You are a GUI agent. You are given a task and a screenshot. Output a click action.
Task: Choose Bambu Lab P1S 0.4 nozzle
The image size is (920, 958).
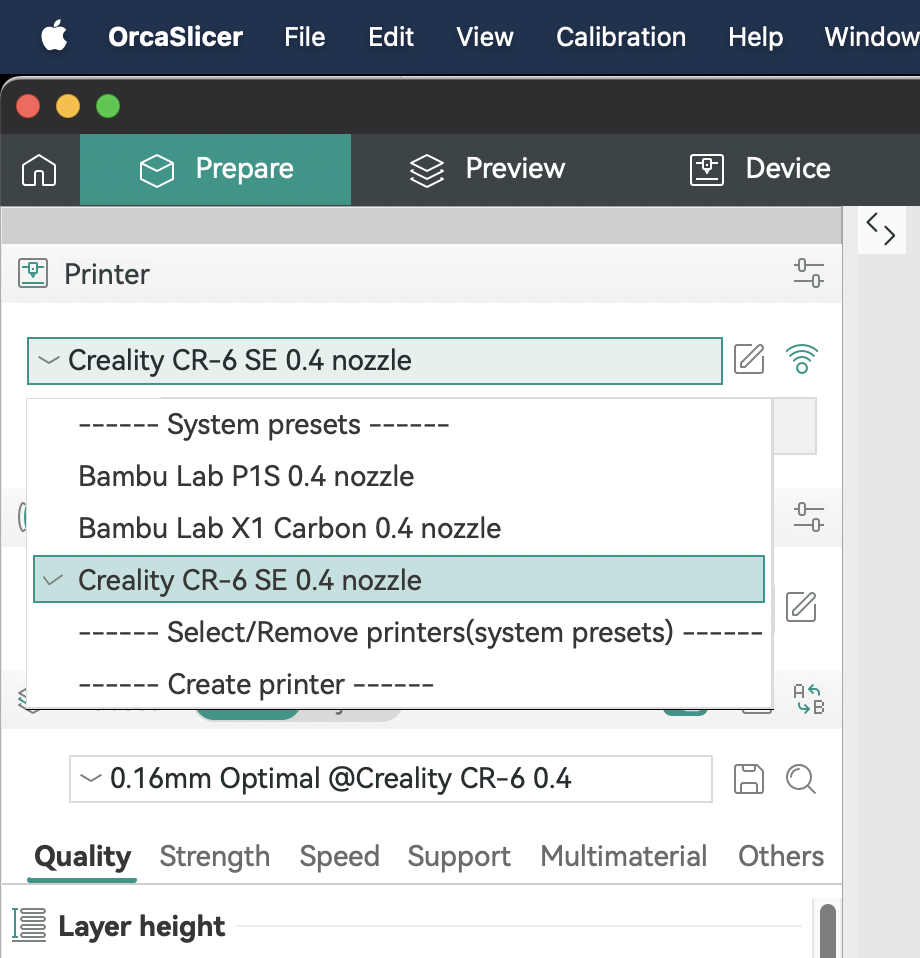(246, 476)
